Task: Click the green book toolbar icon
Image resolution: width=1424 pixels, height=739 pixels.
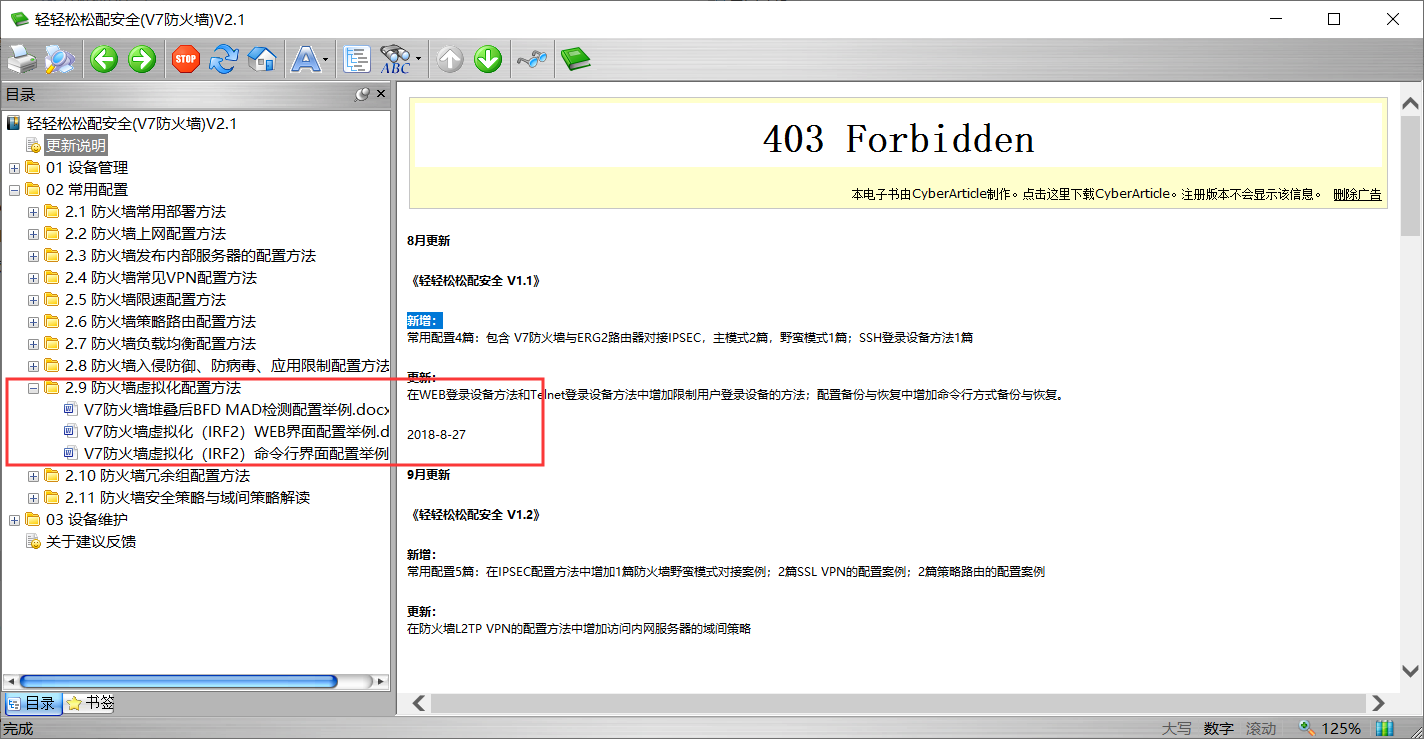Action: pyautogui.click(x=575, y=60)
